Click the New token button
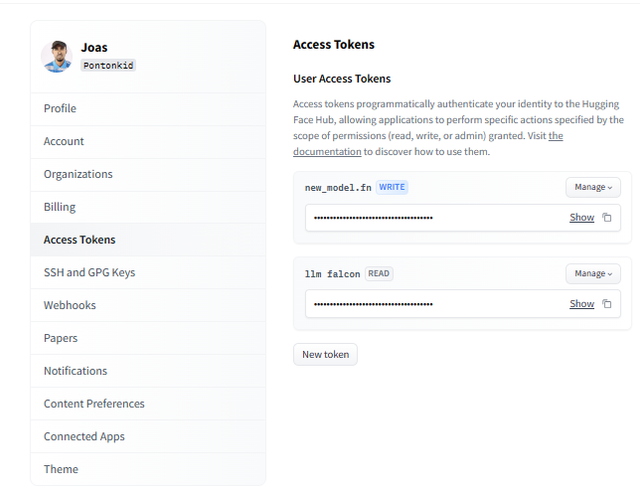 tap(325, 355)
